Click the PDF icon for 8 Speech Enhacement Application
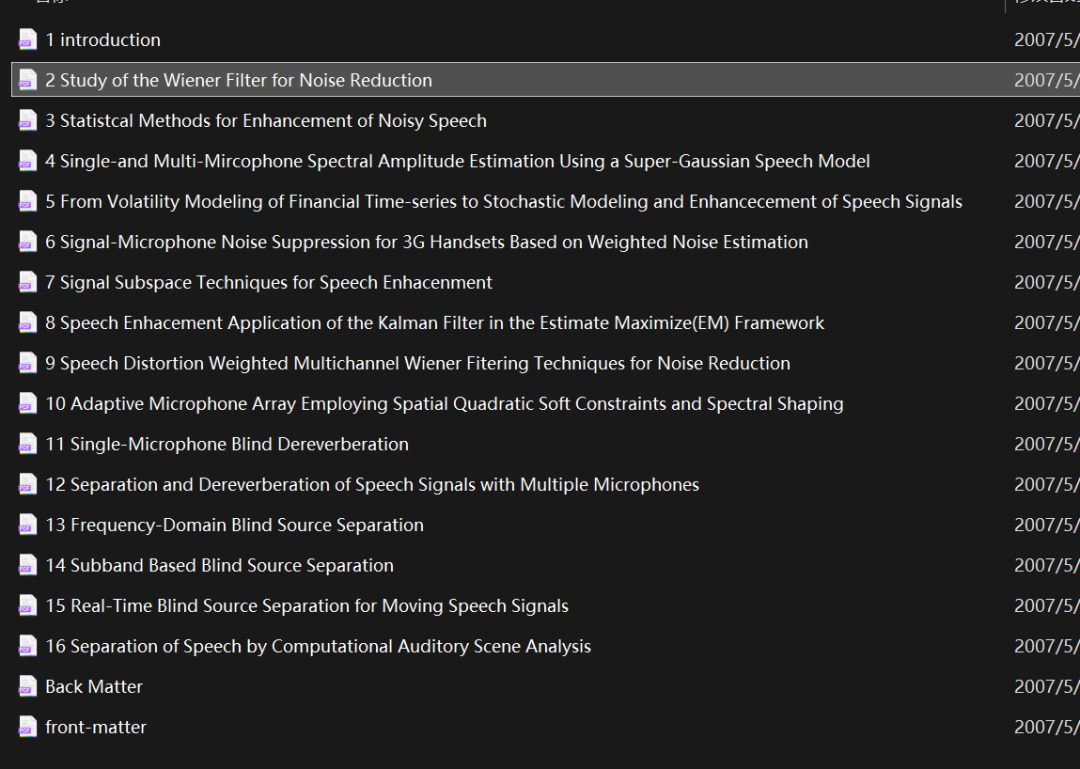 (28, 322)
